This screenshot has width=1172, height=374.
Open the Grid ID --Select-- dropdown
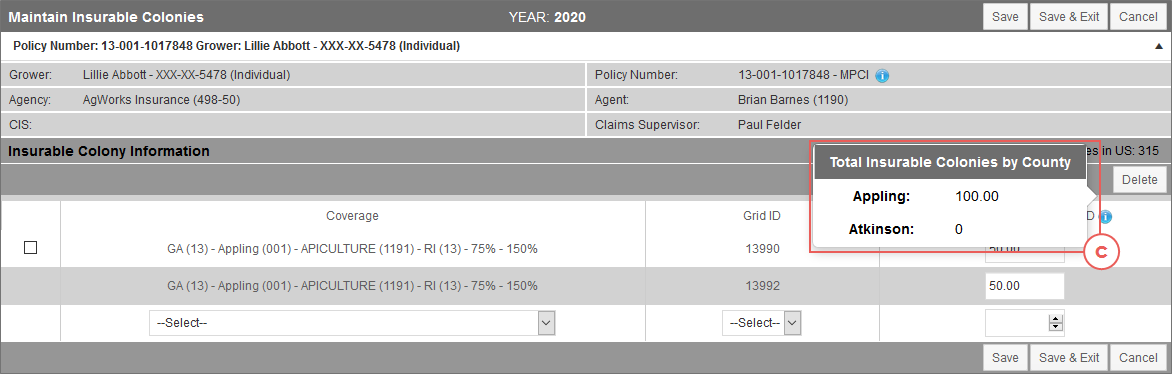[x=762, y=323]
